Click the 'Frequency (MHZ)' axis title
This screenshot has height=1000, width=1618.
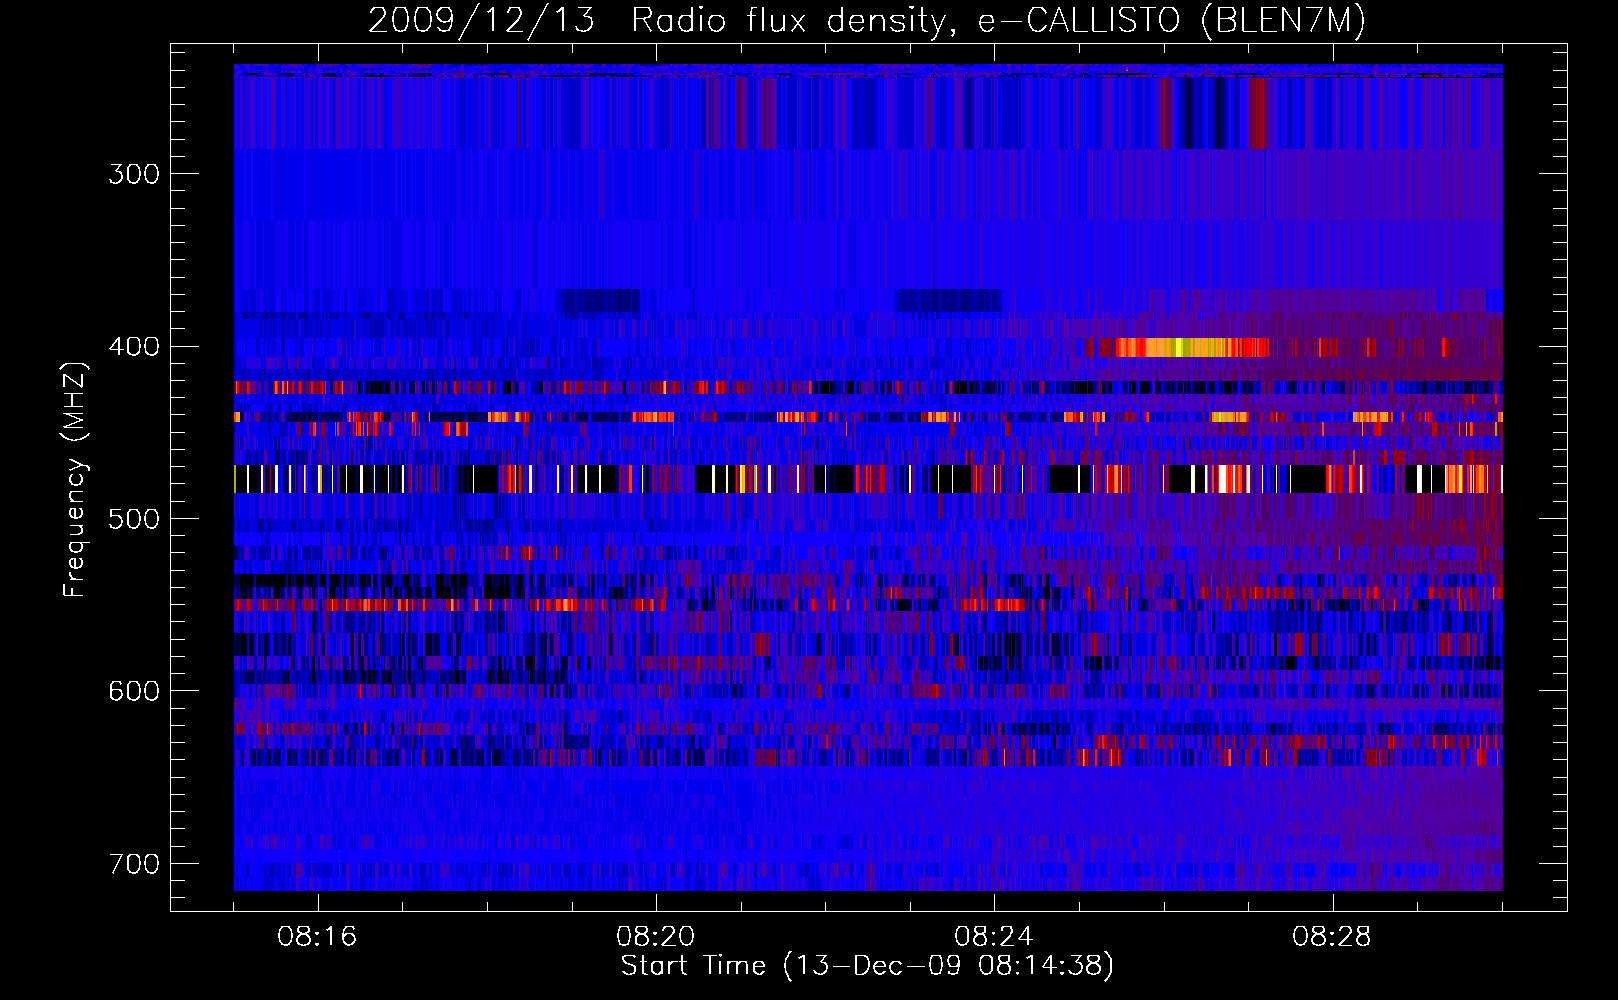pyautogui.click(x=75, y=479)
